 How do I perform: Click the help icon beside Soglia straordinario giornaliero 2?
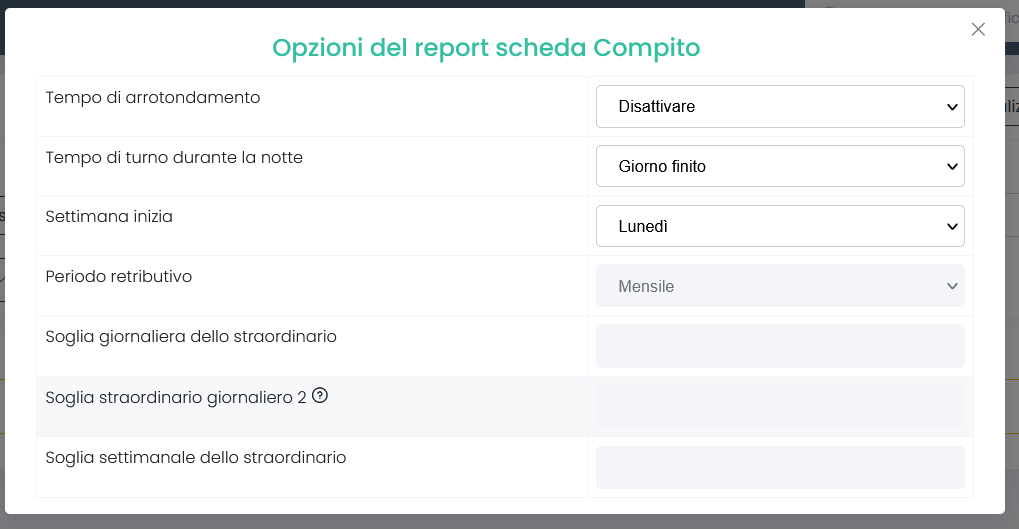[x=320, y=395]
